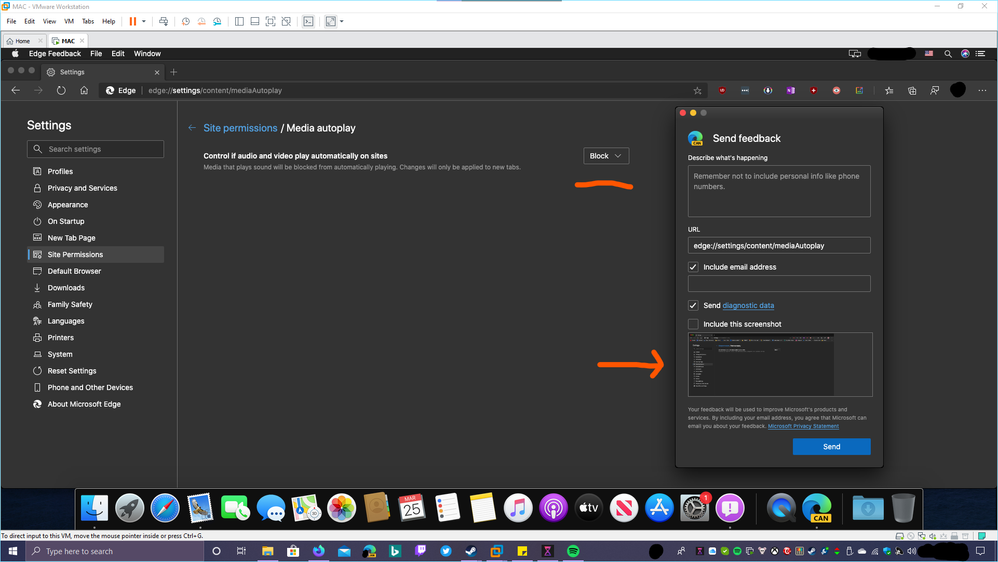Click Windows taskbar search box
The image size is (998, 562).
point(115,551)
